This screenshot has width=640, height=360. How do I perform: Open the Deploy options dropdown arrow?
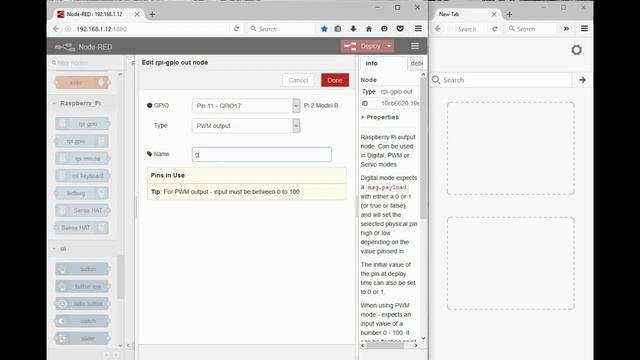[x=389, y=46]
